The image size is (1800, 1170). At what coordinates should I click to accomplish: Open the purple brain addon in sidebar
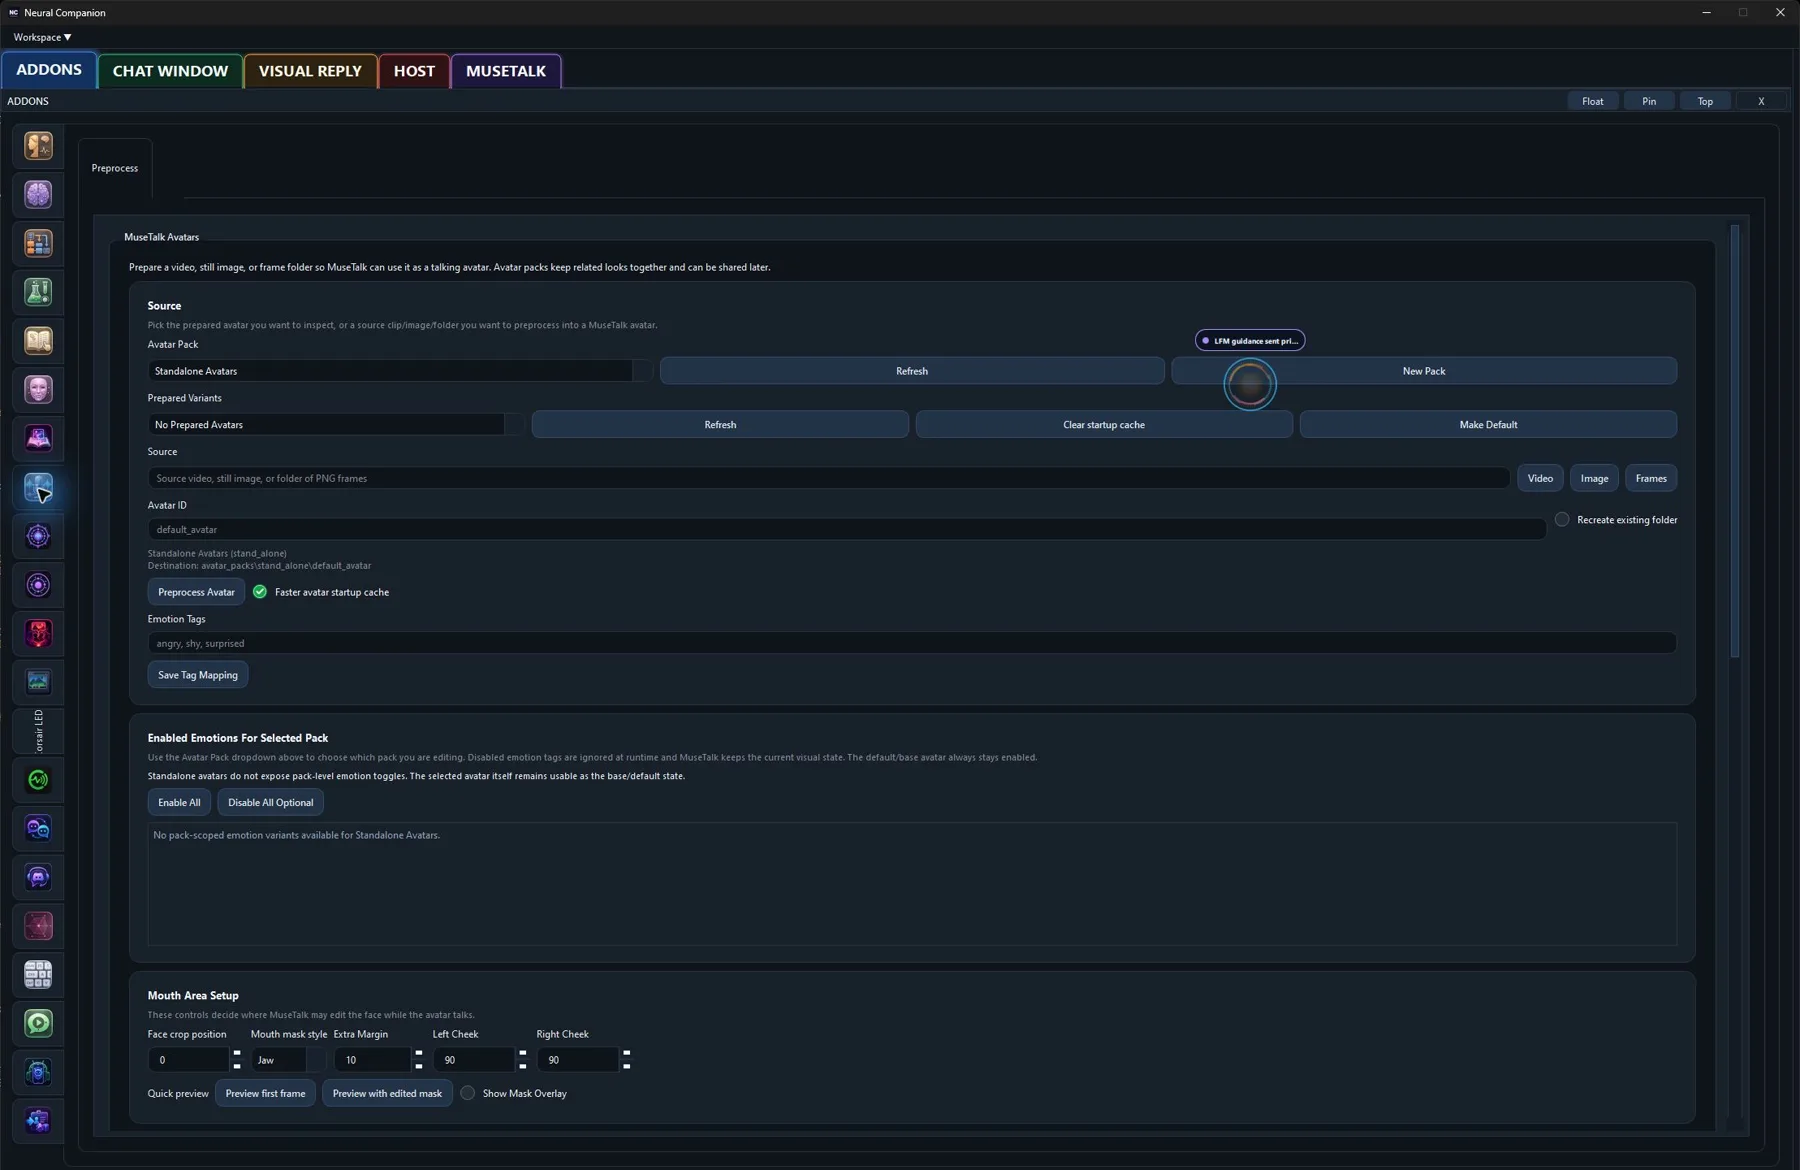tap(38, 195)
